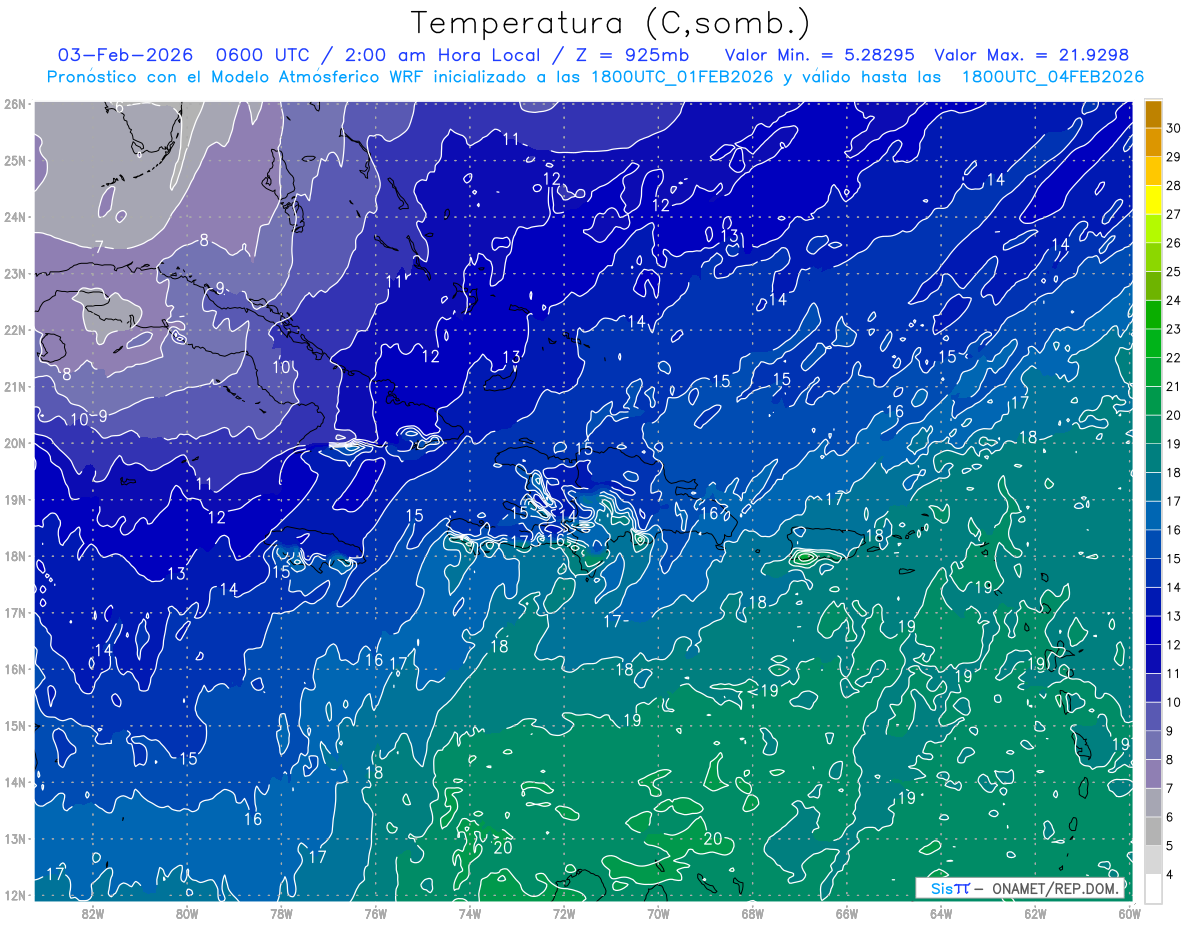
Task: Click the dark blue colorbar segment between 12 and 13
Action: (x=1153, y=630)
